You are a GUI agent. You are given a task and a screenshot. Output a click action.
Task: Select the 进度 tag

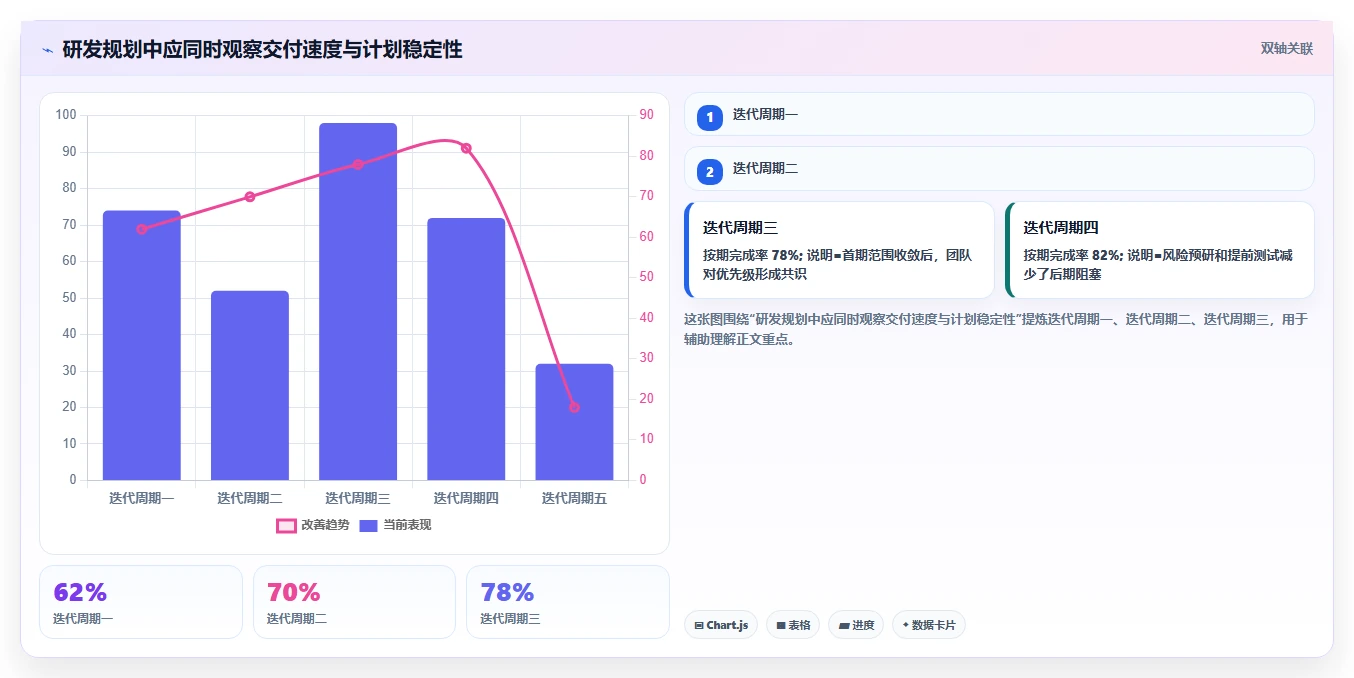(856, 625)
